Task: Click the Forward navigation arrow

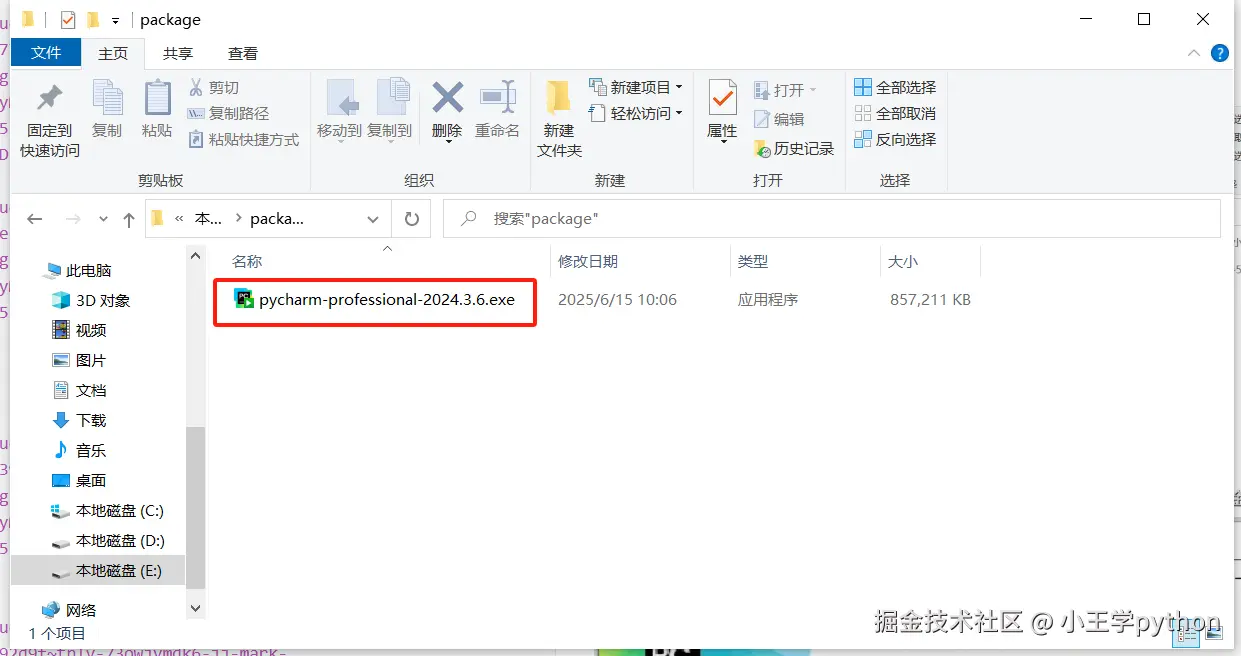Action: (x=72, y=219)
